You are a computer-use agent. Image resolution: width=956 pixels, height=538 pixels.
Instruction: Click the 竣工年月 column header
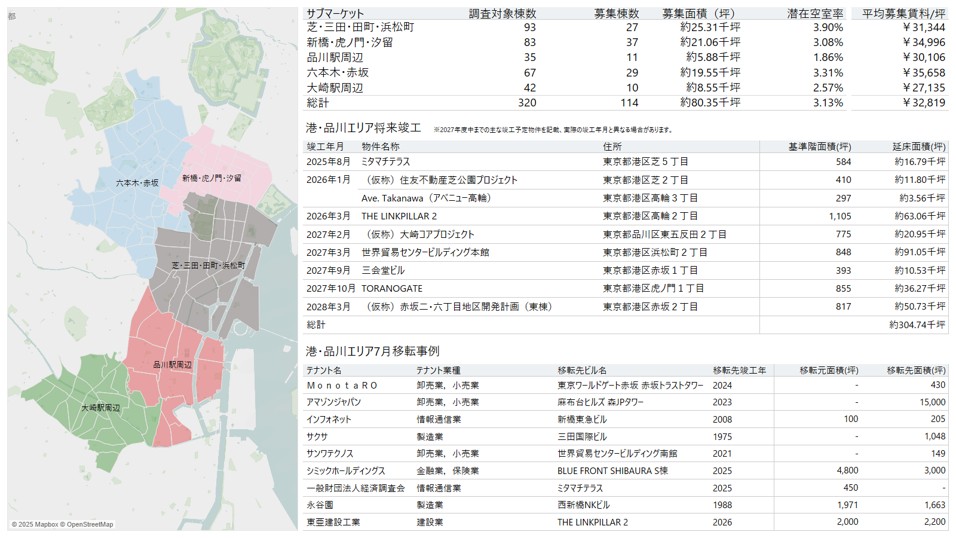pyautogui.click(x=325, y=147)
